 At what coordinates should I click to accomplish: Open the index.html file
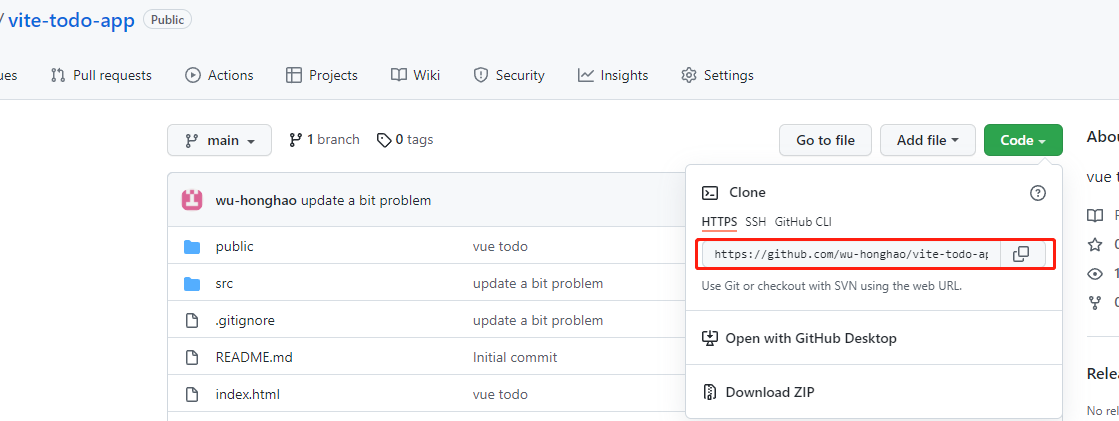(248, 395)
